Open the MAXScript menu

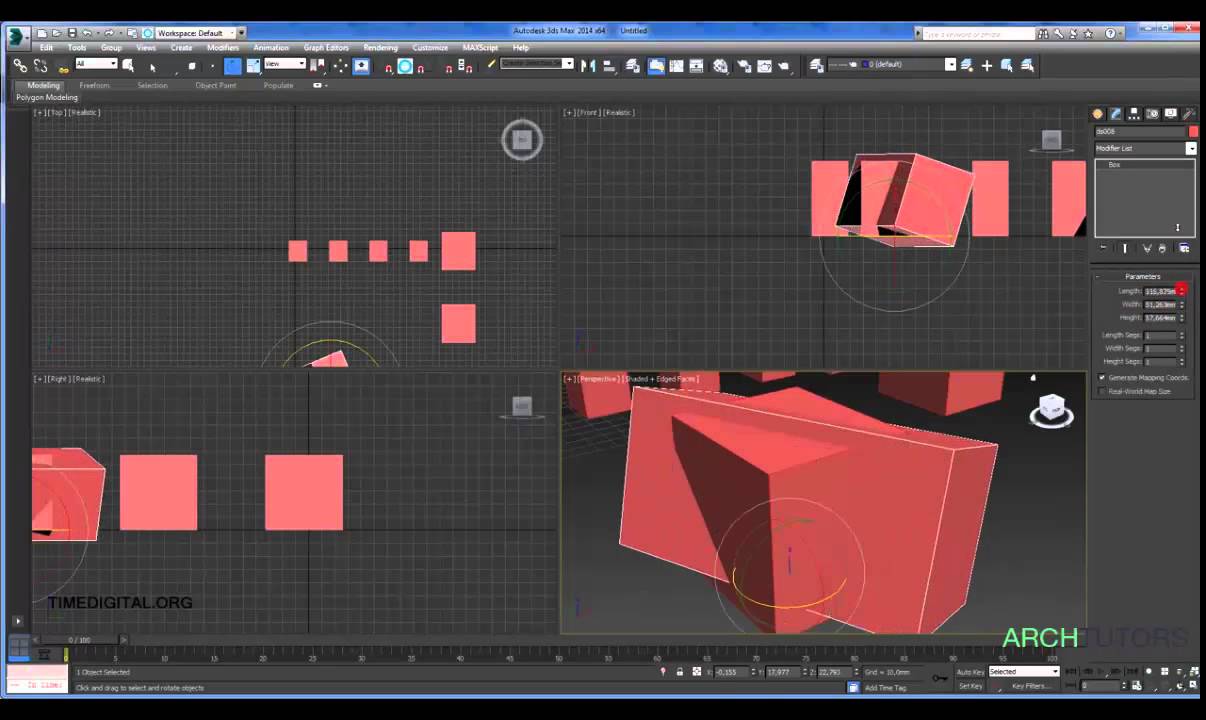coord(480,48)
